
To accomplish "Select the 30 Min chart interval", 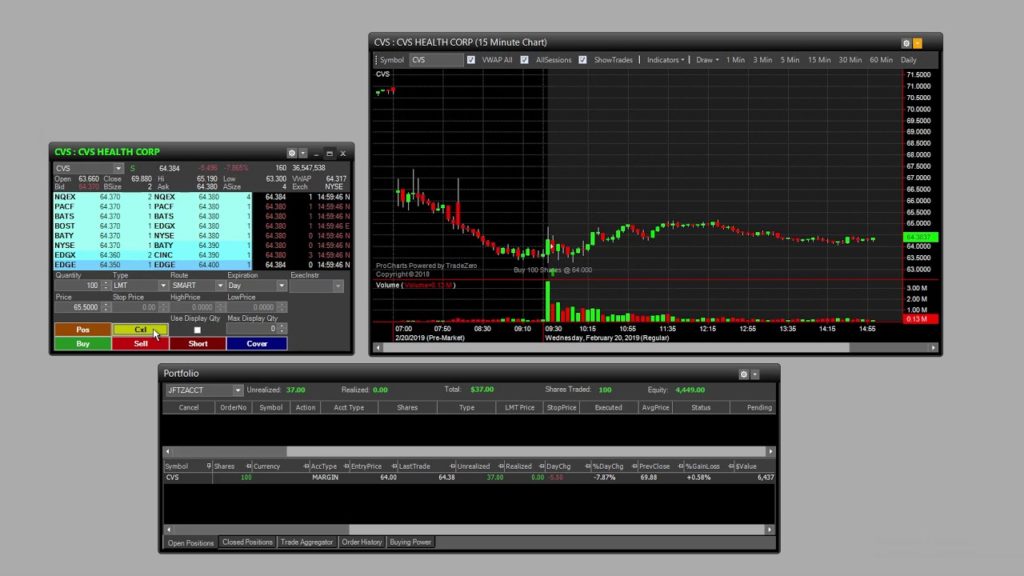I will (849, 60).
